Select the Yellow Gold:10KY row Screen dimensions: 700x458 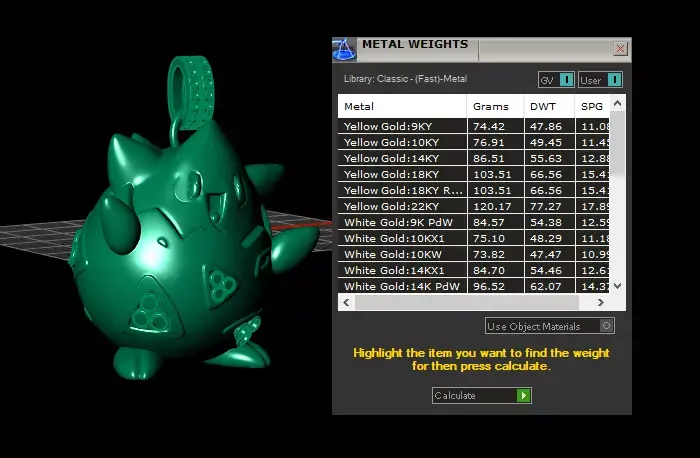(474, 142)
